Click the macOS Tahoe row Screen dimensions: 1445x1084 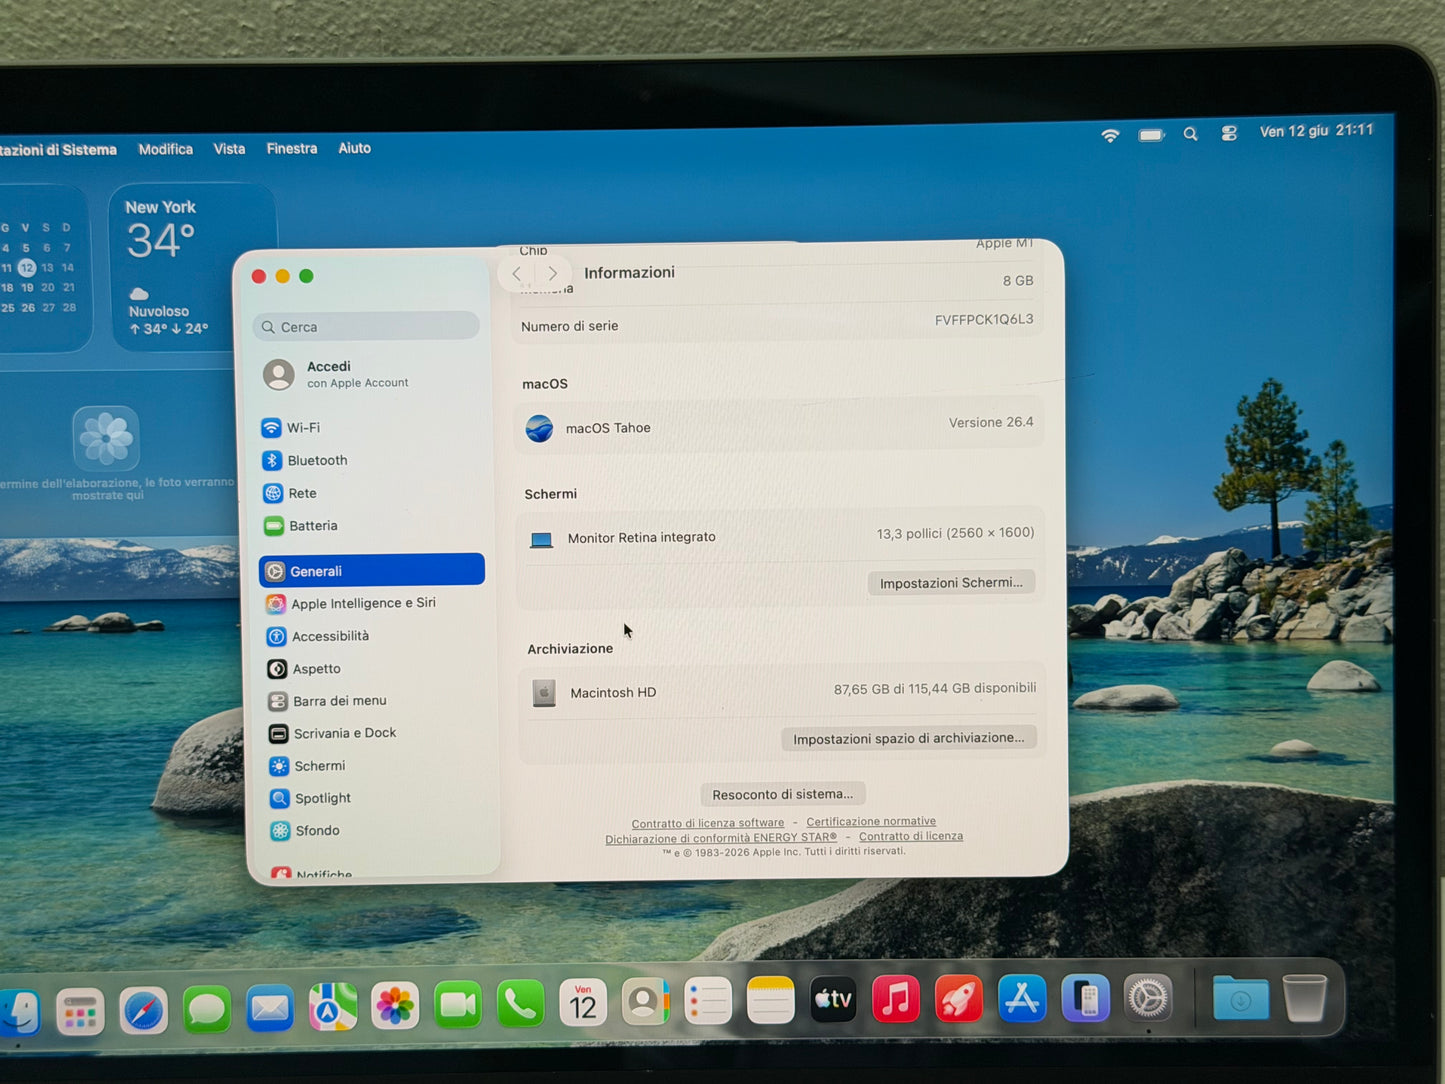coord(780,427)
